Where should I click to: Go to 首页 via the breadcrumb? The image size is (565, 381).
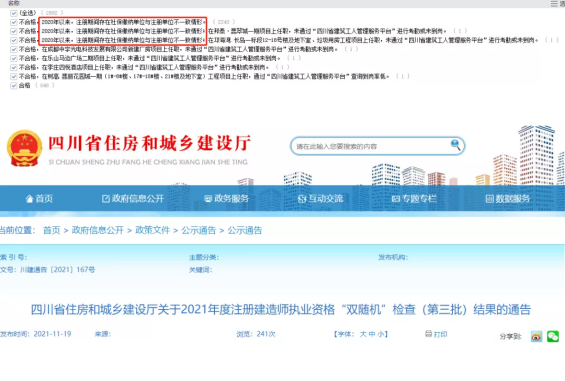52,230
